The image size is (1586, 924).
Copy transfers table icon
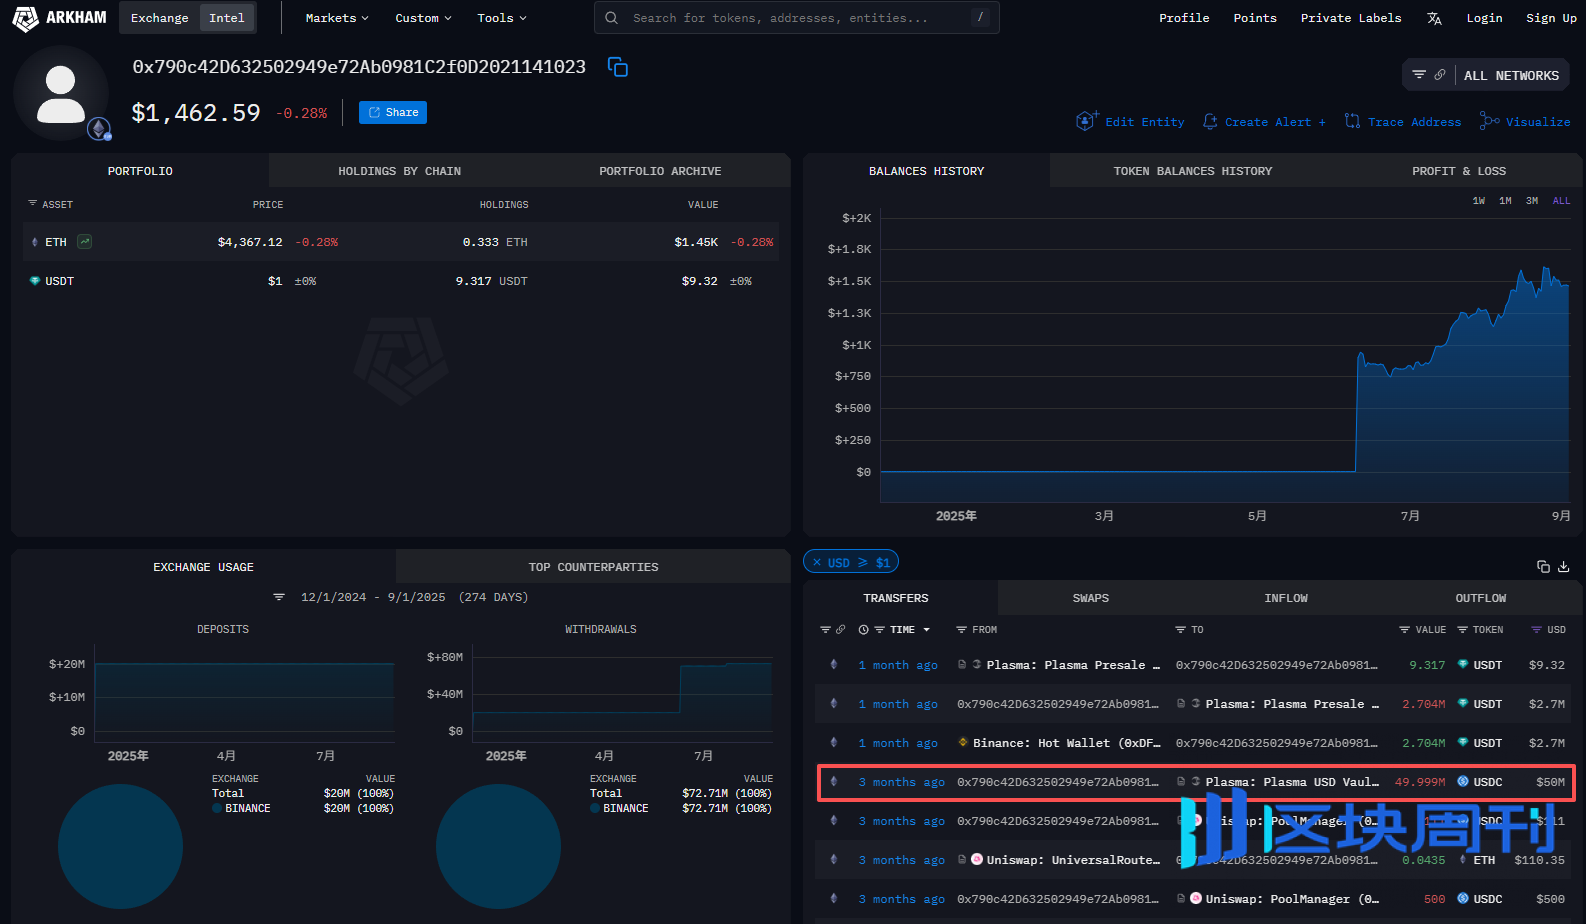(1543, 566)
